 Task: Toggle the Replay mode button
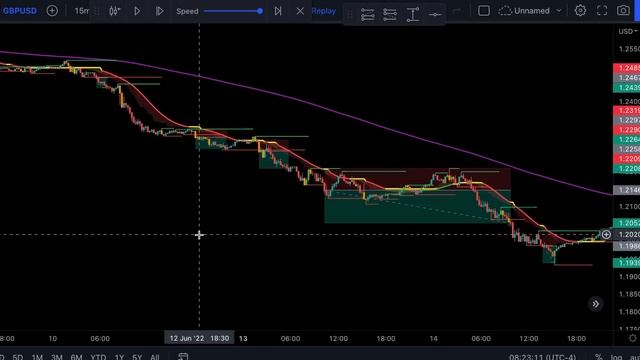pyautogui.click(x=324, y=11)
